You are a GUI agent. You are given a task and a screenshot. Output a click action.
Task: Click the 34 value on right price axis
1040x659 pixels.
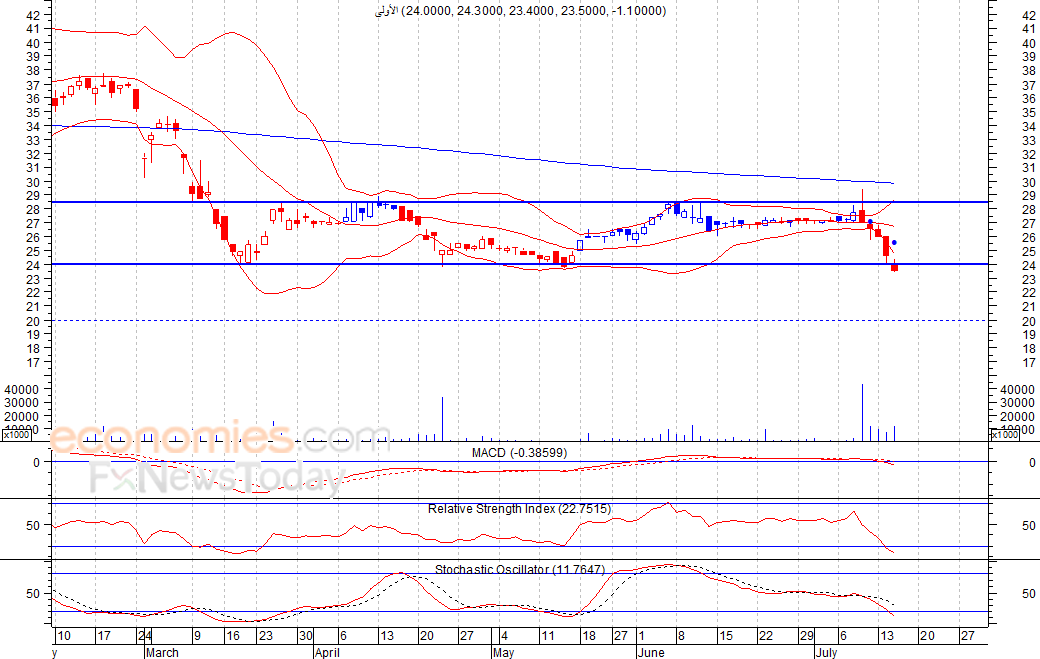click(x=1029, y=127)
